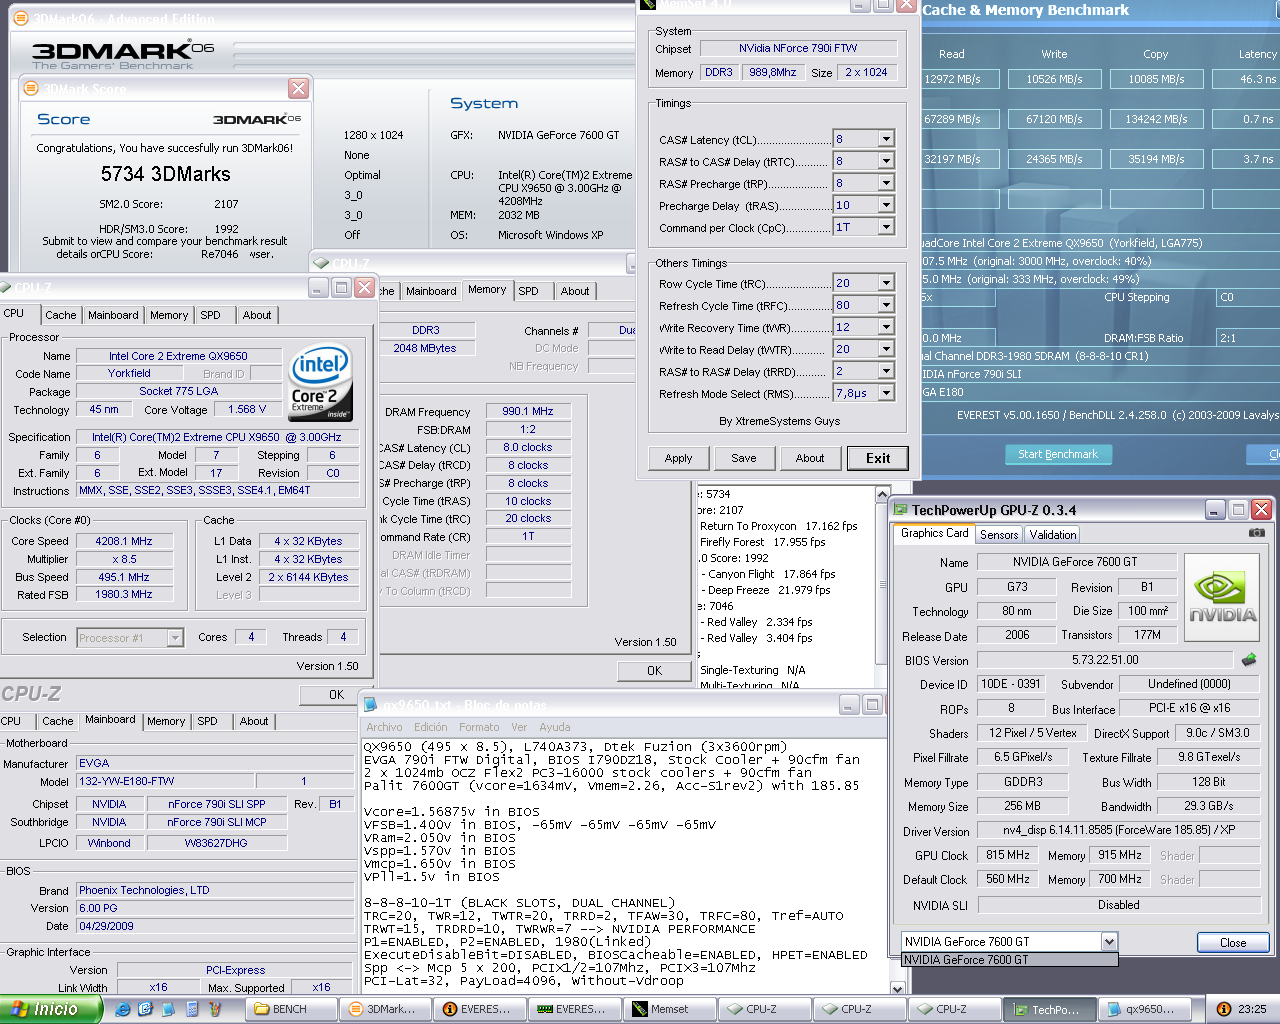
Task: Open RAS# Precharge (tRP) dropdown
Action: point(886,183)
